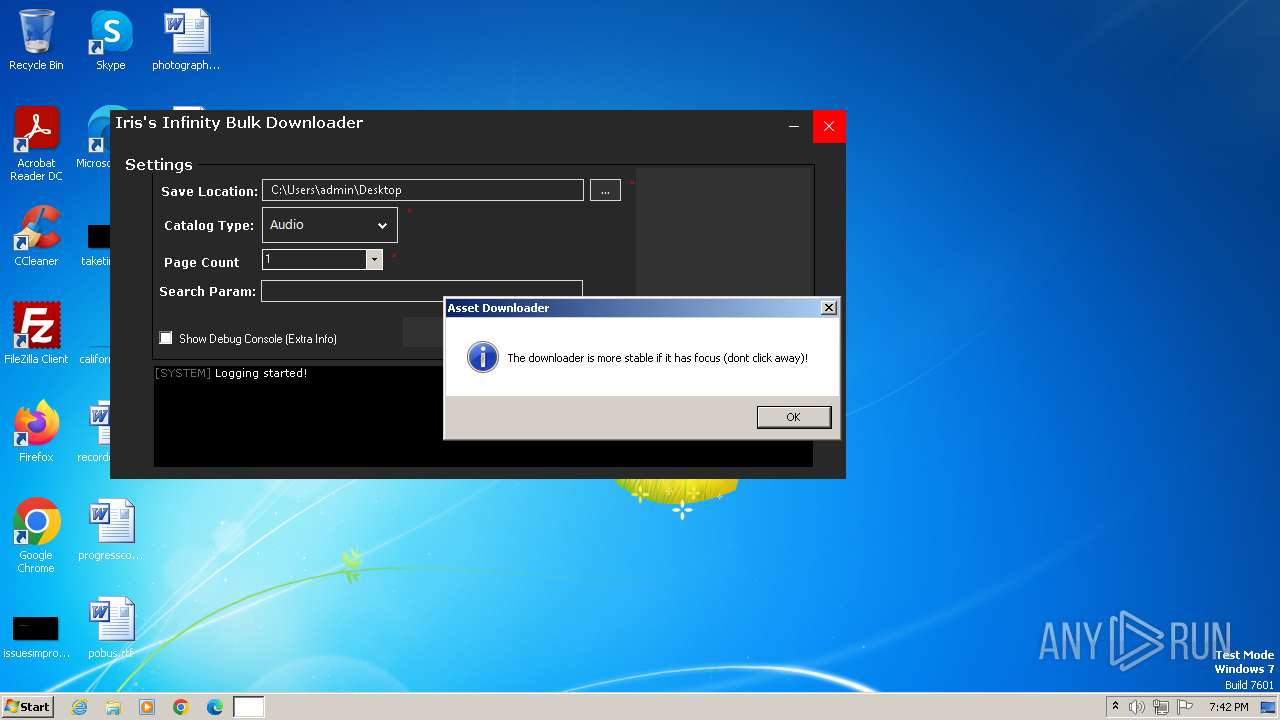Select FileZilla Client desktop icon
The height and width of the screenshot is (720, 1280).
pos(36,334)
